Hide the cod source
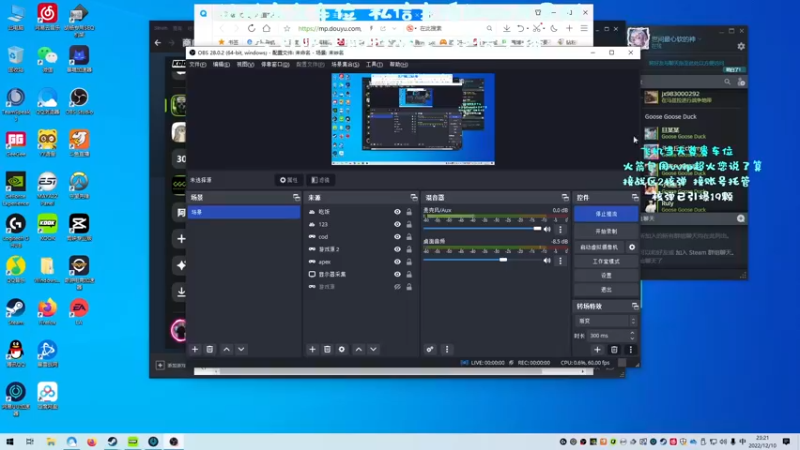The image size is (800, 450). pyautogui.click(x=397, y=237)
